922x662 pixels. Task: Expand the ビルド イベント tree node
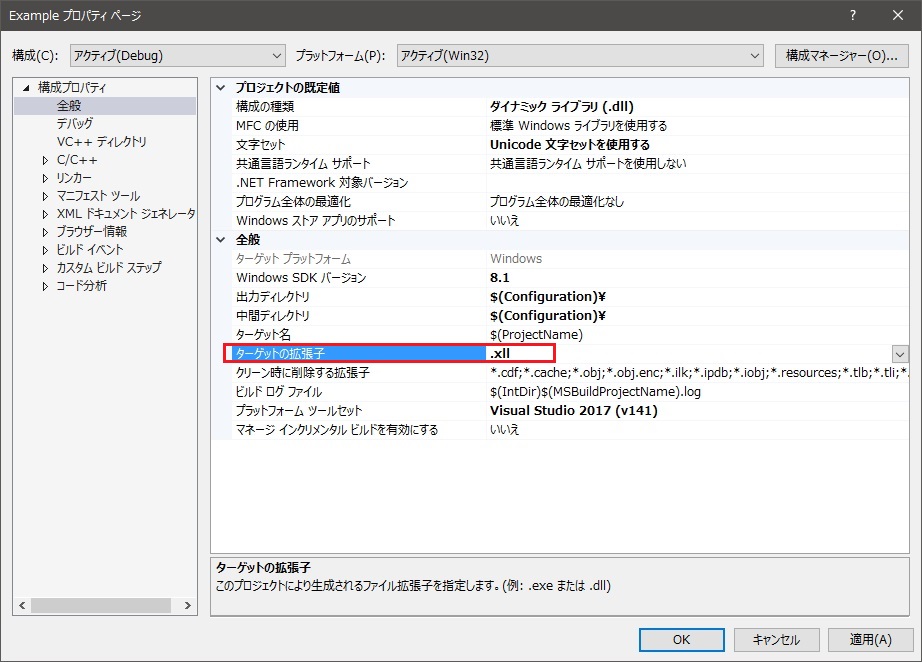pos(45,250)
